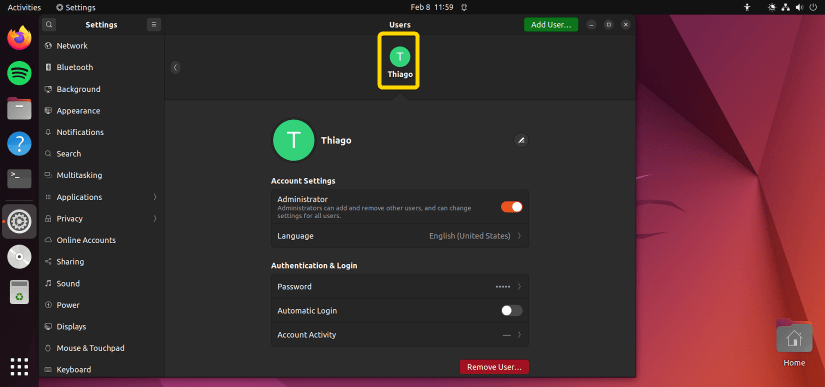The height and width of the screenshot is (387, 825).
Task: Select Bluetooth in the sidebar
Action: [x=102, y=67]
